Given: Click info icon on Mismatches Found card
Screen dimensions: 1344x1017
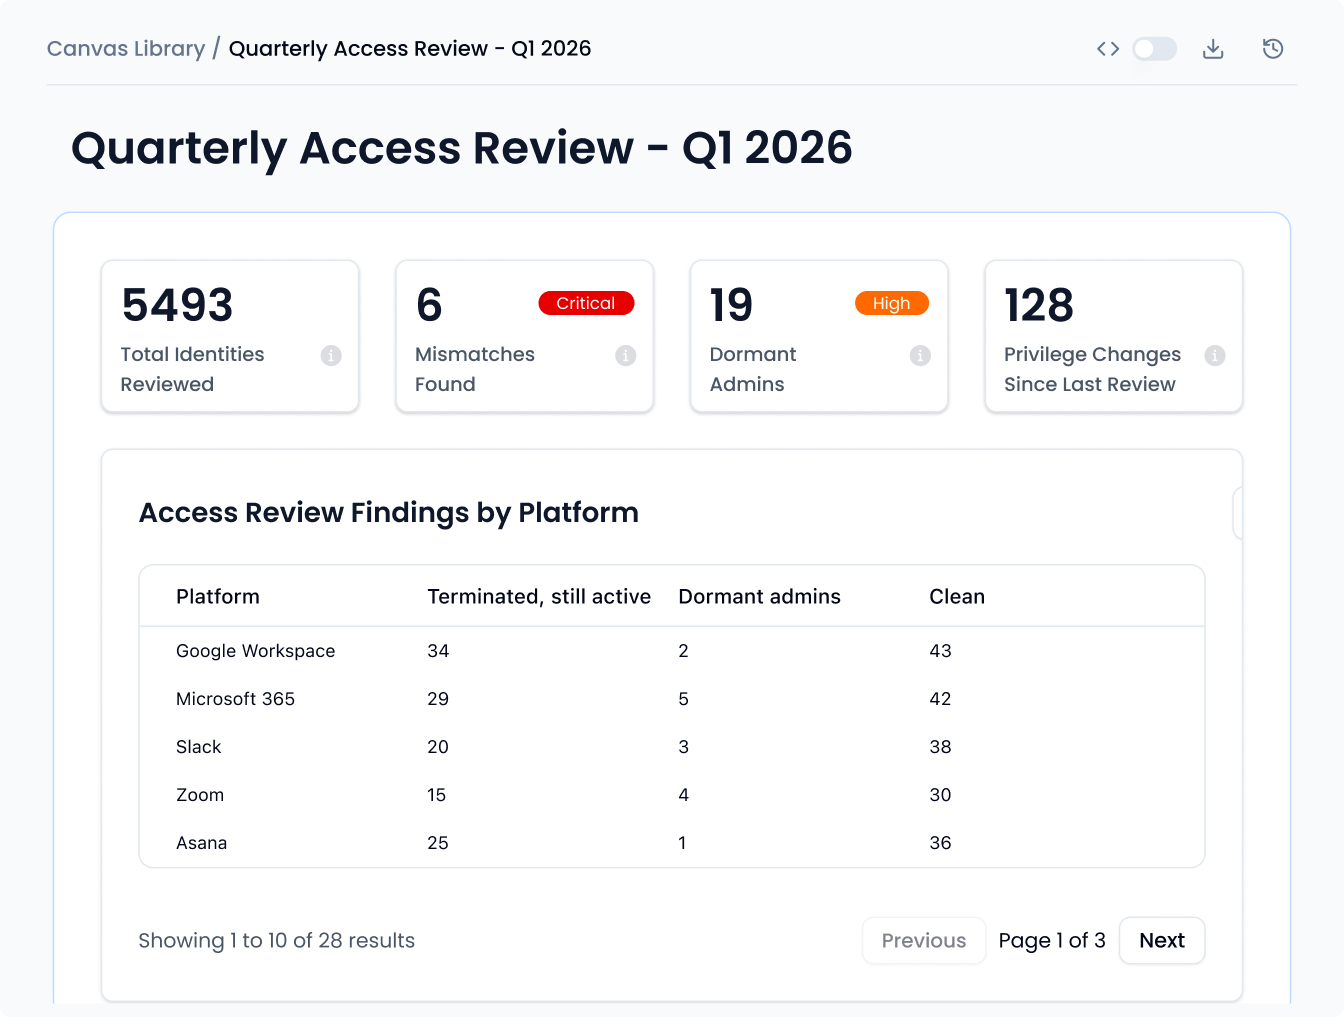Looking at the screenshot, I should [626, 355].
